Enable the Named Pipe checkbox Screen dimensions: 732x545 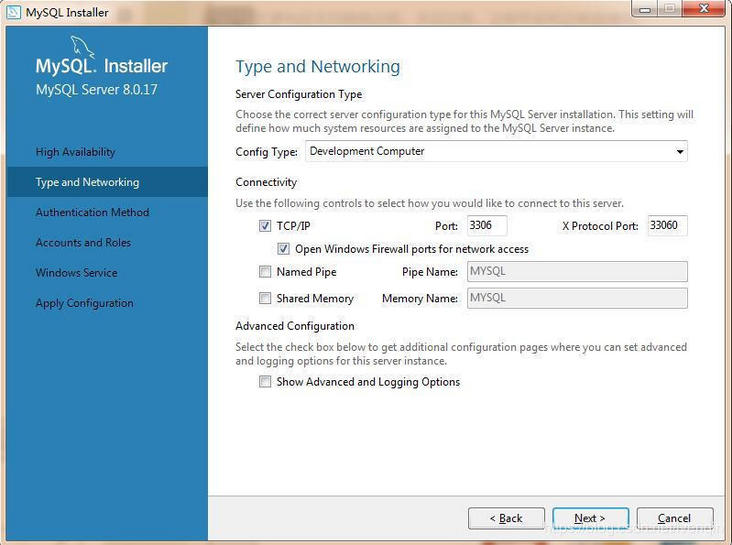[x=265, y=271]
